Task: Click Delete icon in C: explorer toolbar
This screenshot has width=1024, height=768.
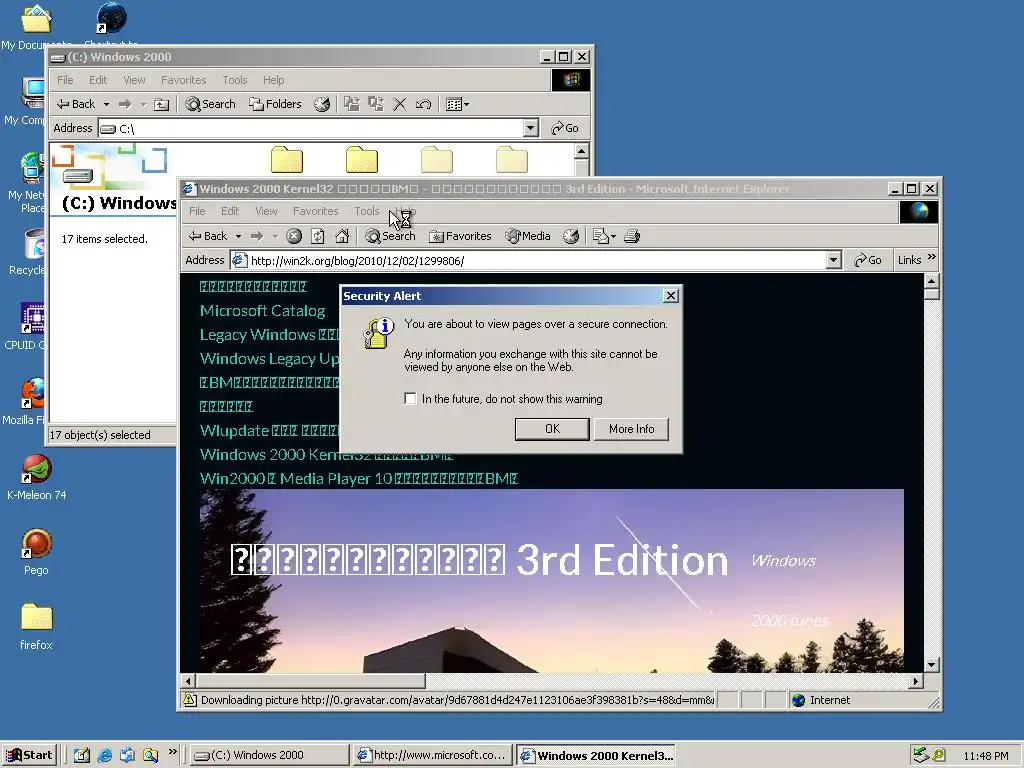Action: coord(400,104)
